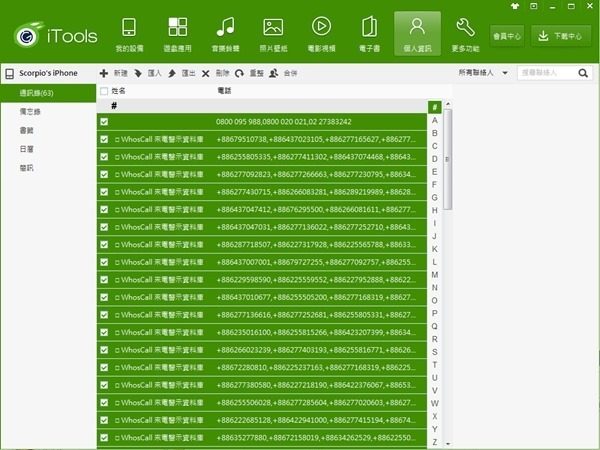Sort by the Name column header

click(118, 91)
